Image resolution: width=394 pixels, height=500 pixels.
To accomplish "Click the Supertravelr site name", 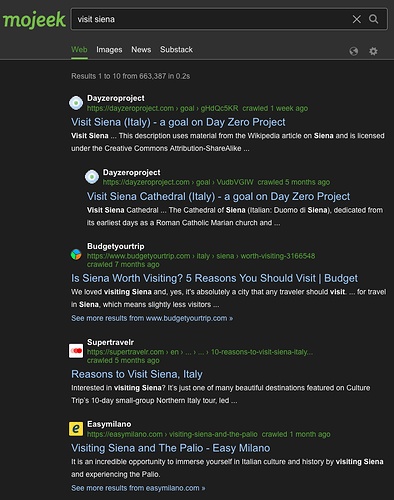I will (x=110, y=342).
